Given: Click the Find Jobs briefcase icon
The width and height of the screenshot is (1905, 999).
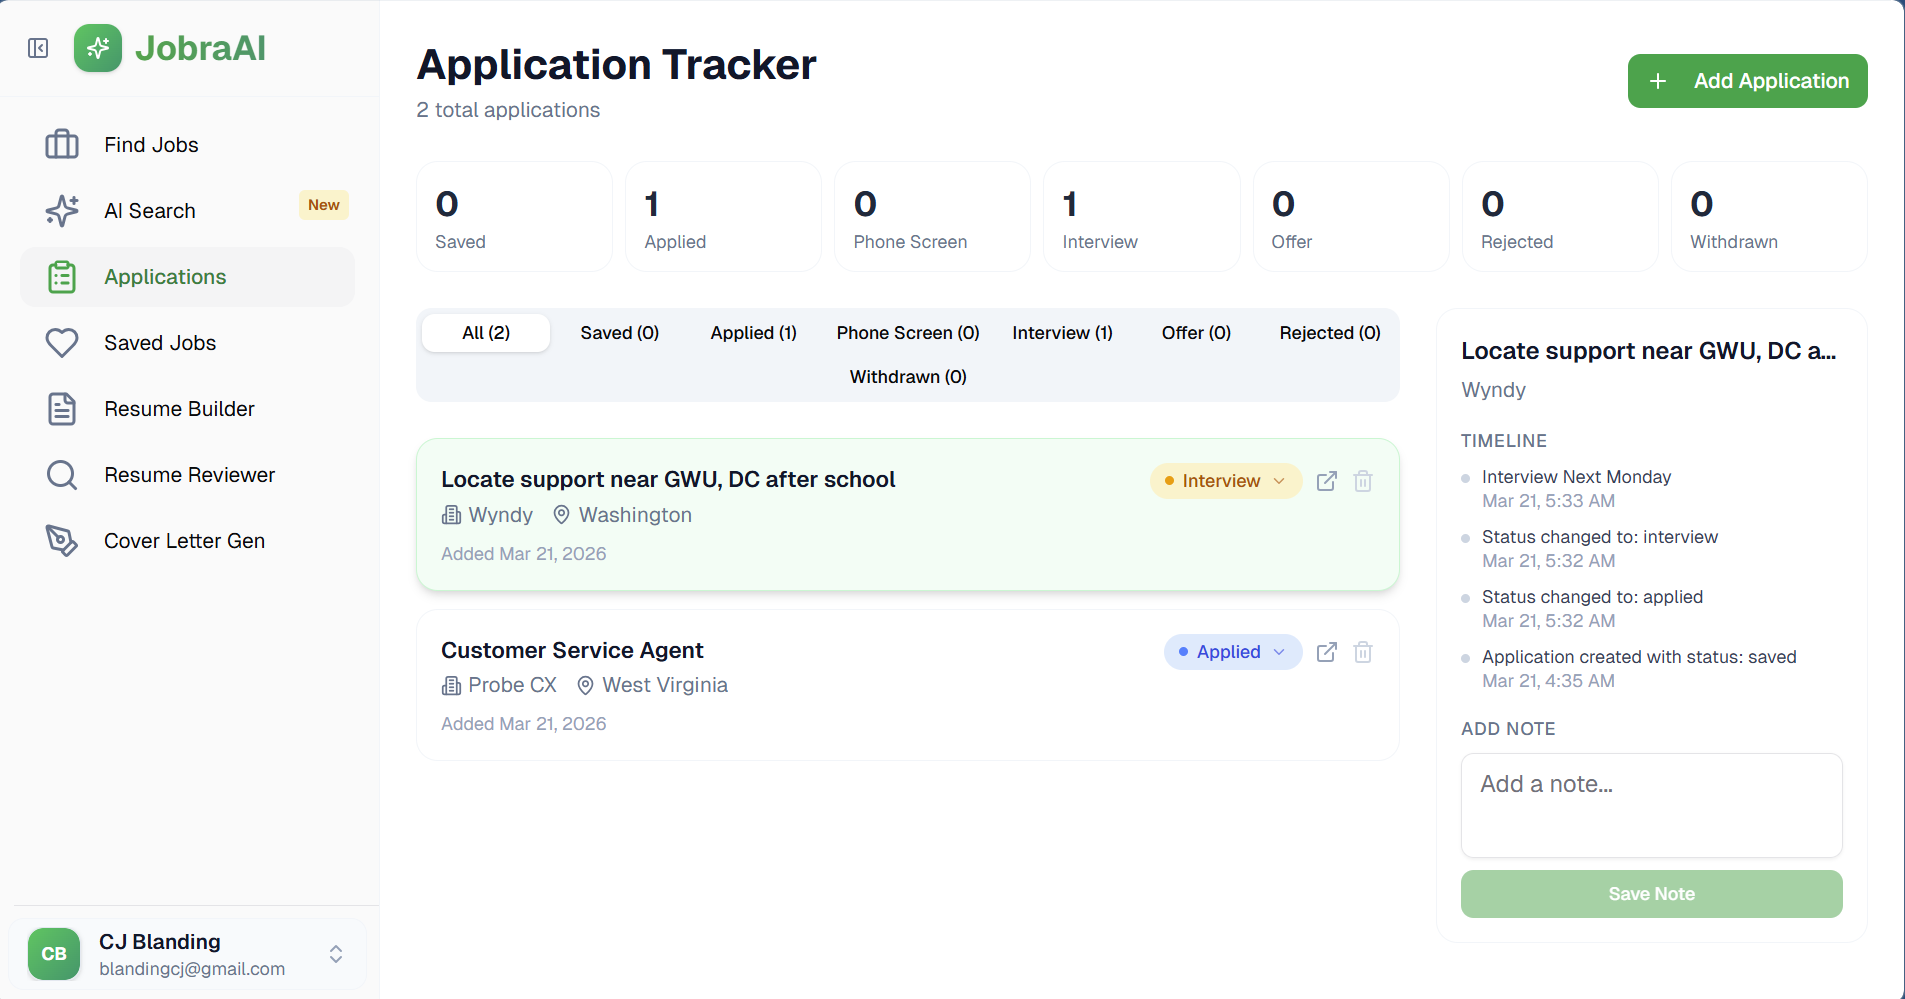Looking at the screenshot, I should click(x=62, y=145).
